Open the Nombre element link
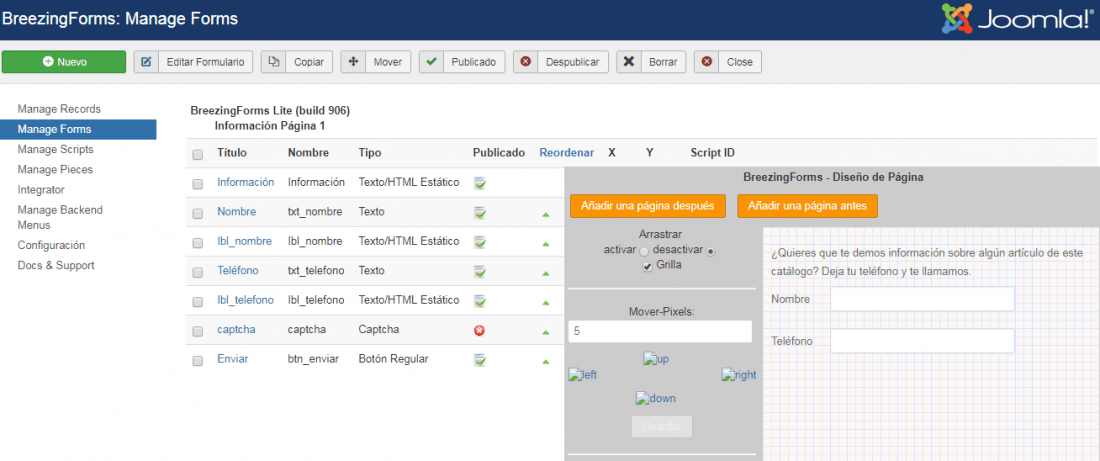The width and height of the screenshot is (1100, 461). [x=236, y=211]
